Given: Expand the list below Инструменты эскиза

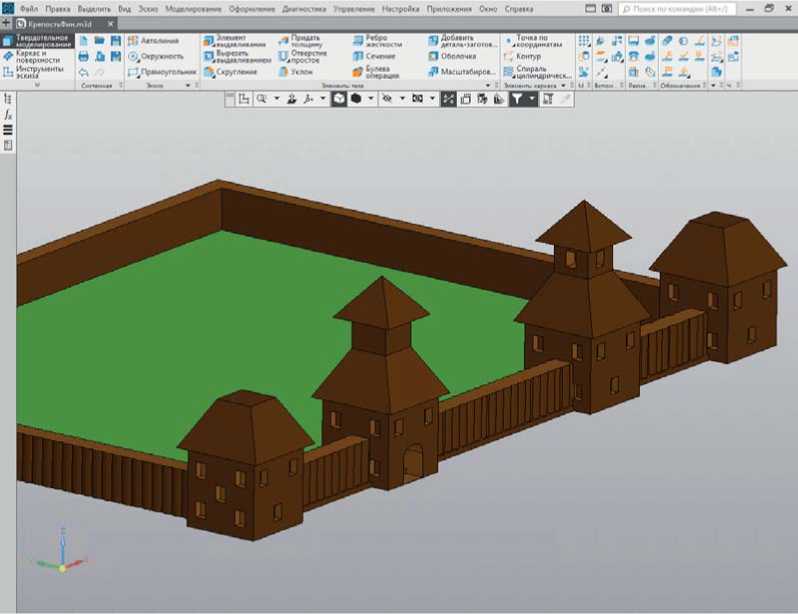Looking at the screenshot, I should (x=37, y=86).
